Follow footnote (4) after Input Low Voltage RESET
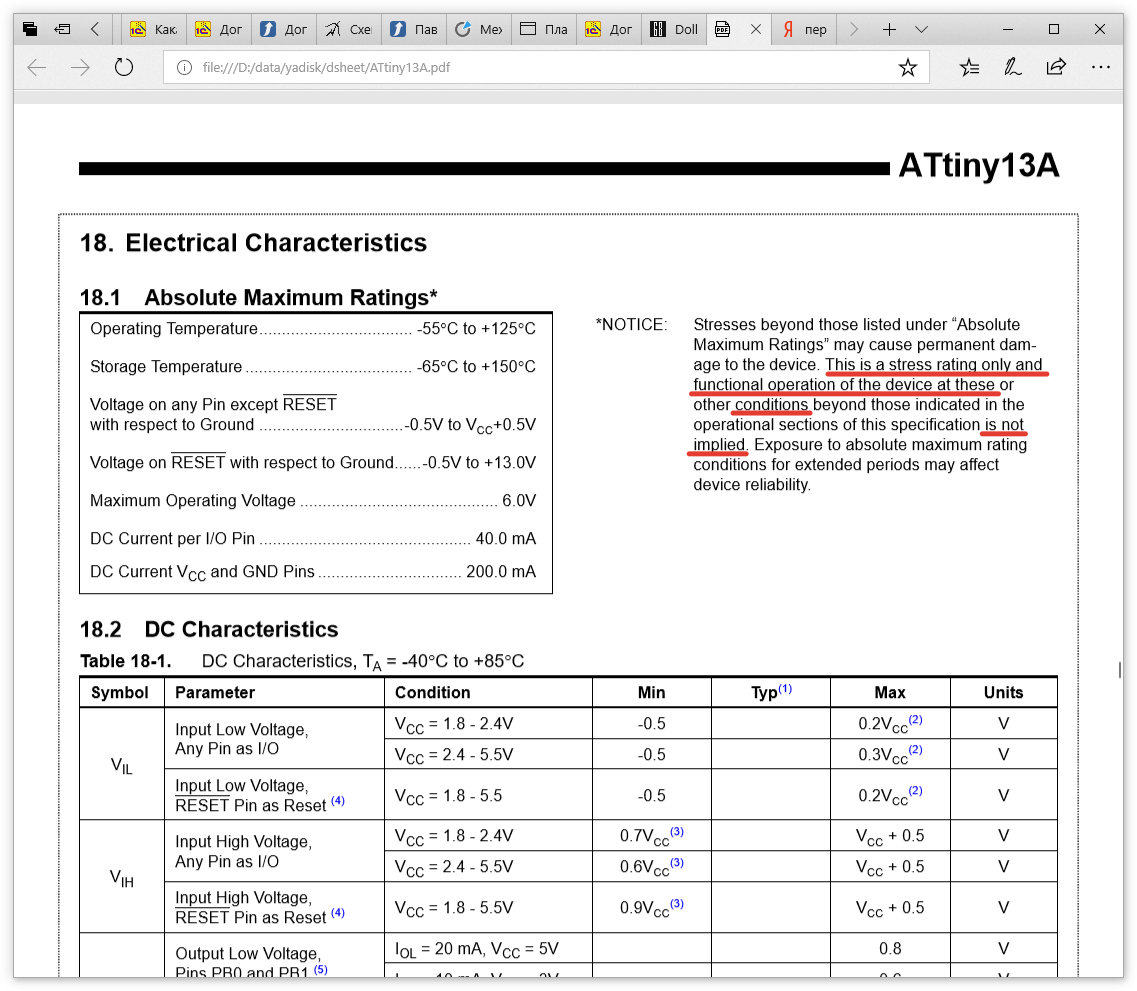This screenshot has width=1137, height=991. (x=338, y=800)
